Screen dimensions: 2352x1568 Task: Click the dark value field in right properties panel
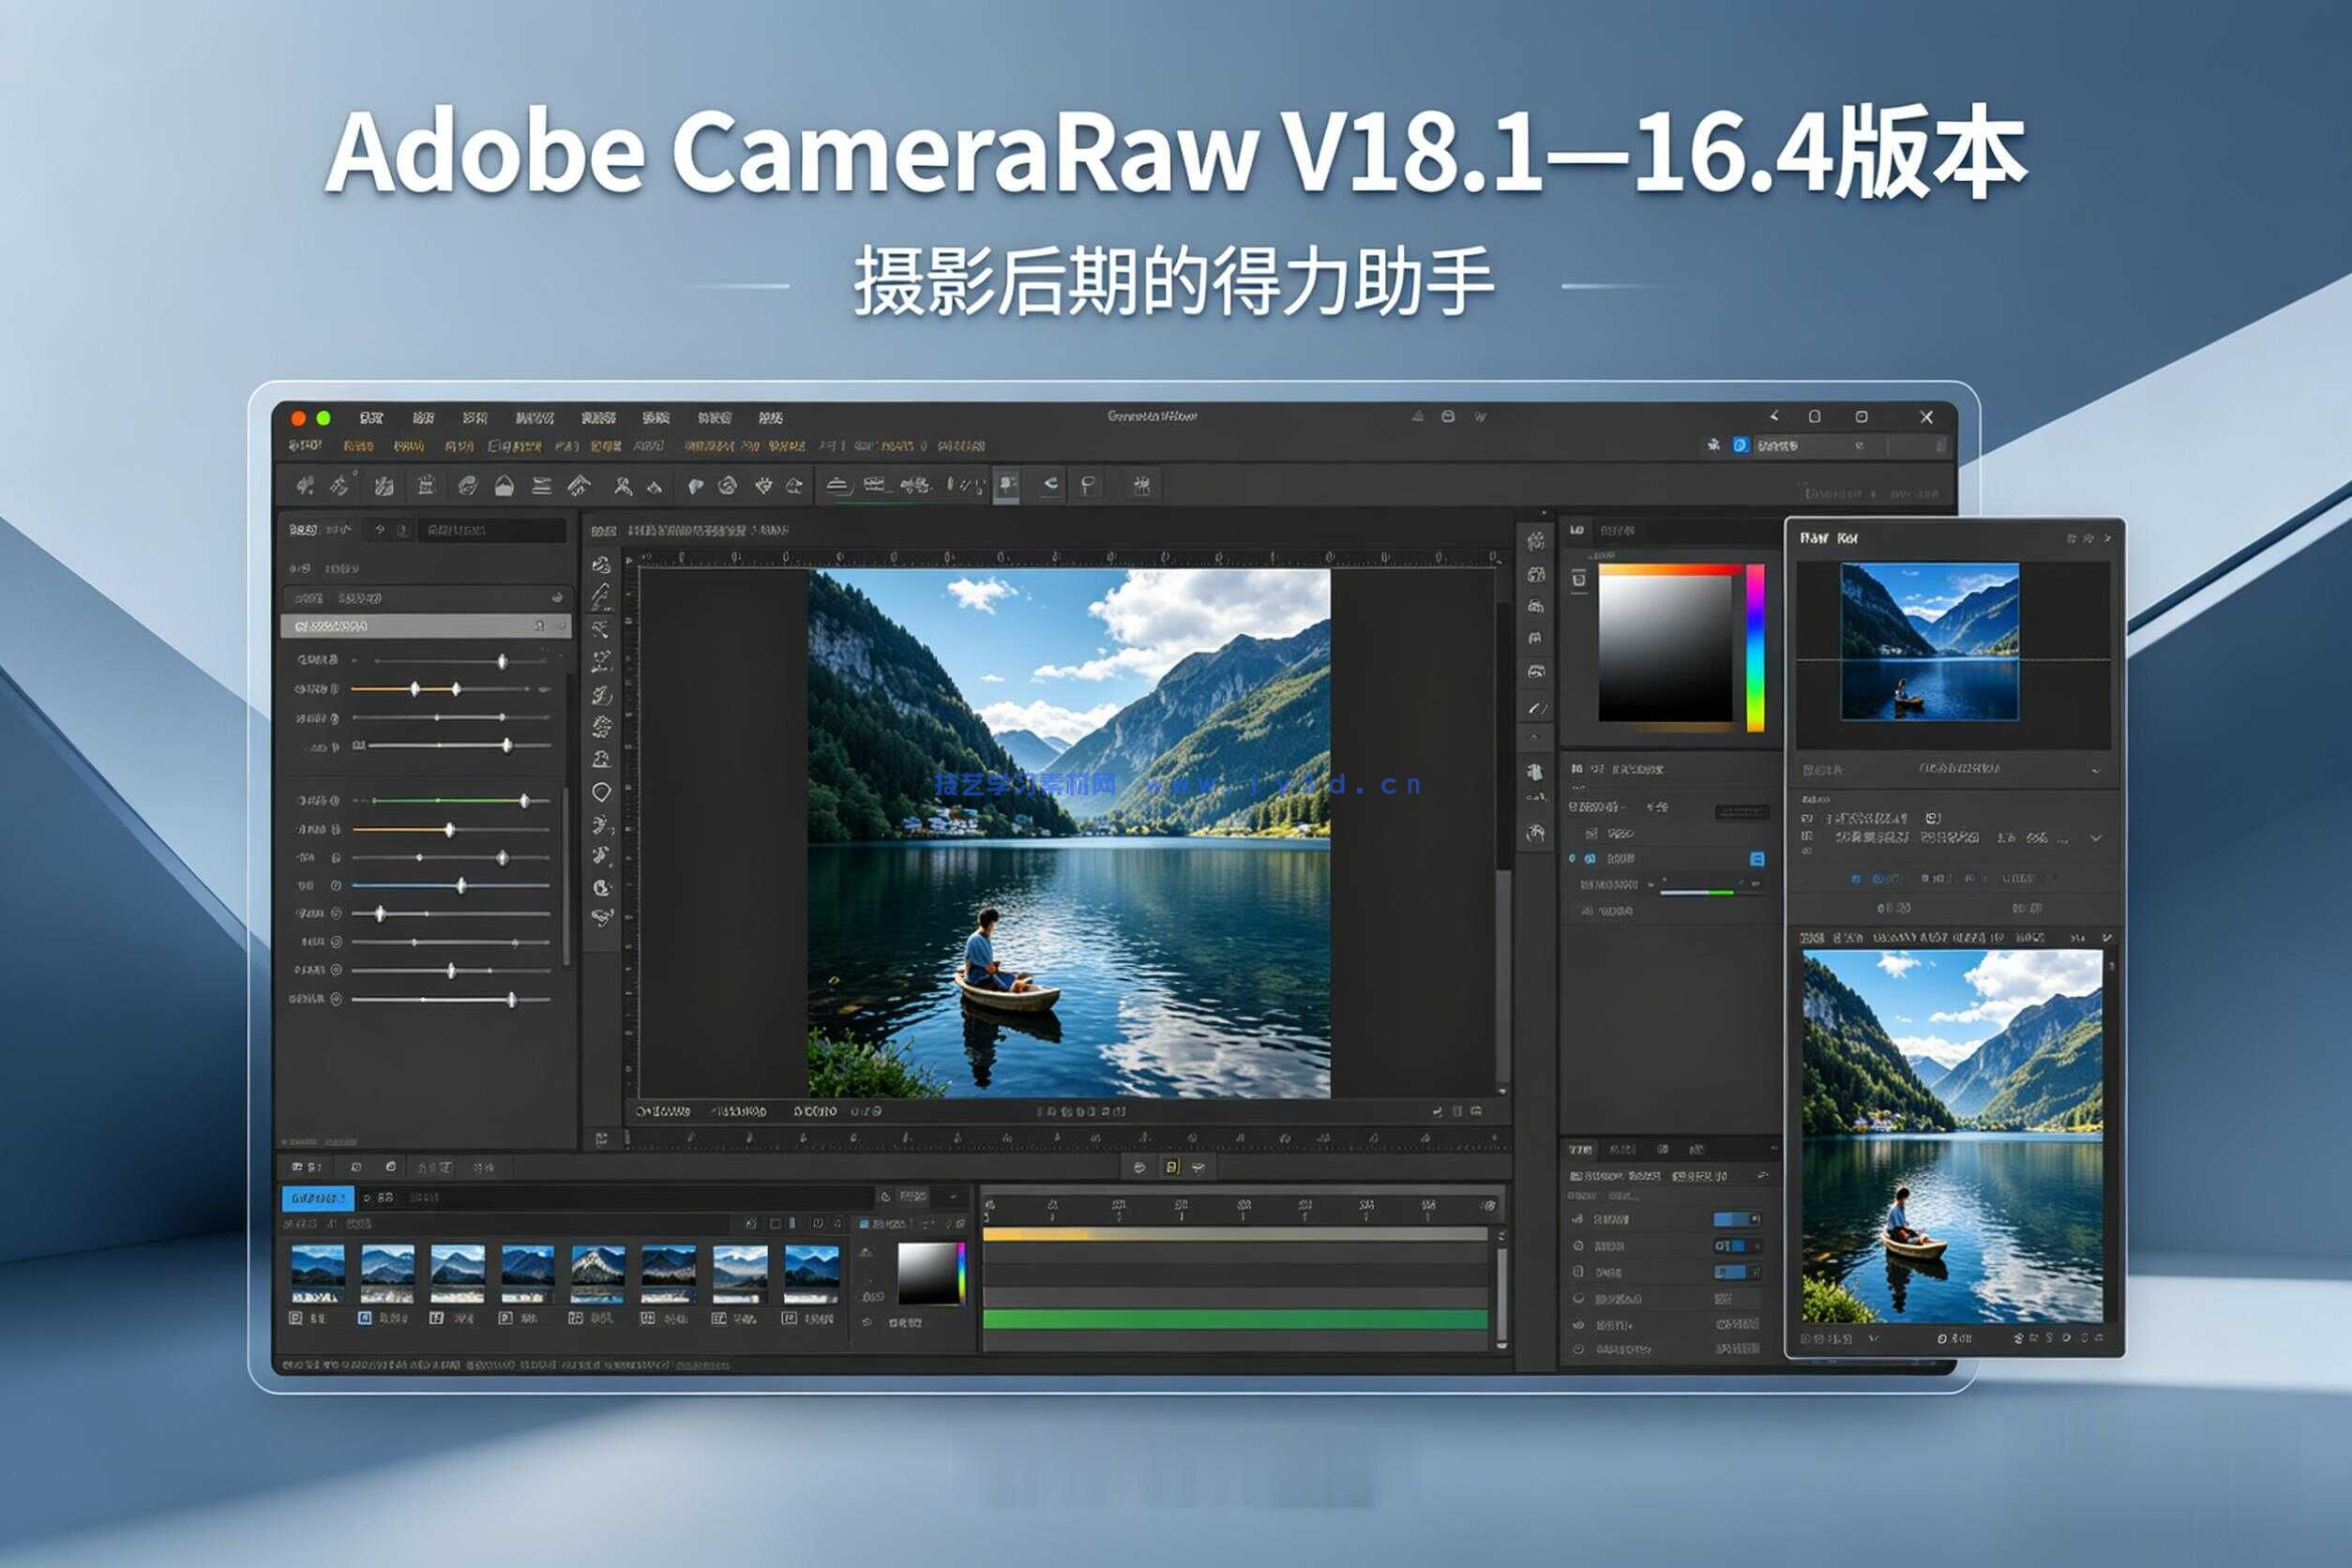1741,812
